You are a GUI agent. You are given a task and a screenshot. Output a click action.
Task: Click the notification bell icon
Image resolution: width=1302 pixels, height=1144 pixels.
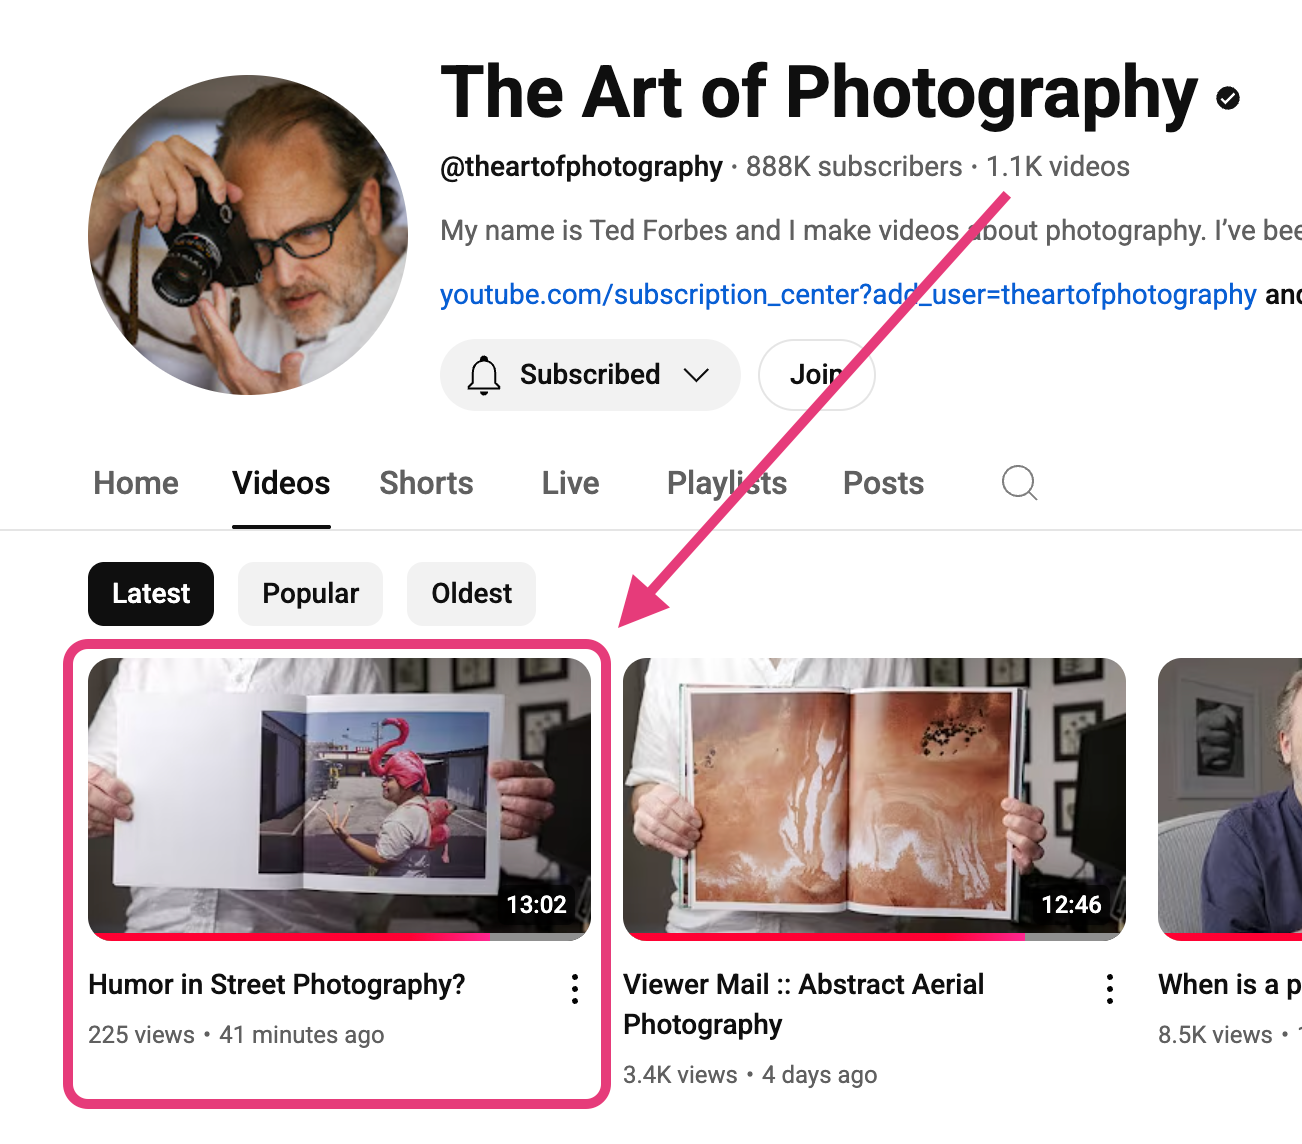point(484,375)
